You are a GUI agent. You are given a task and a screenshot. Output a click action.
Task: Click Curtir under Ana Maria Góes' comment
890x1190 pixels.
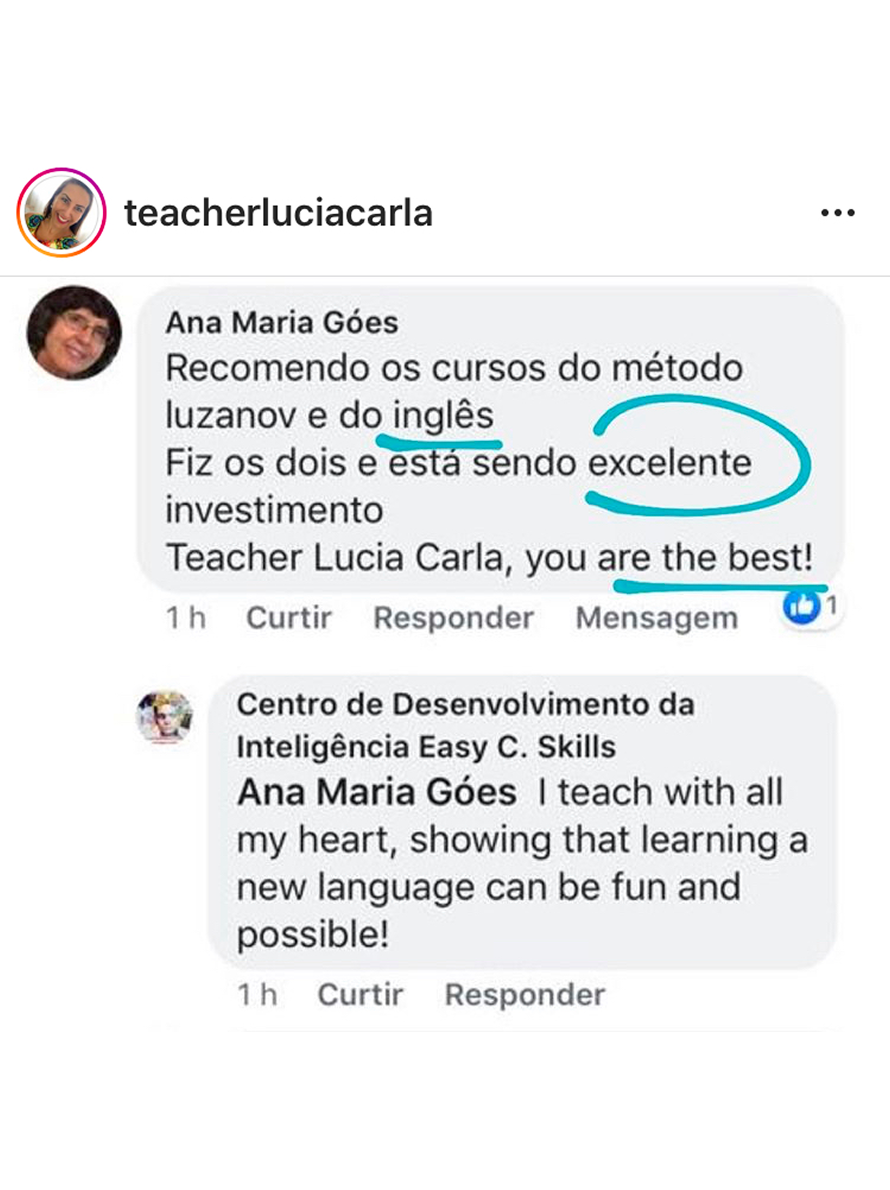coord(288,618)
